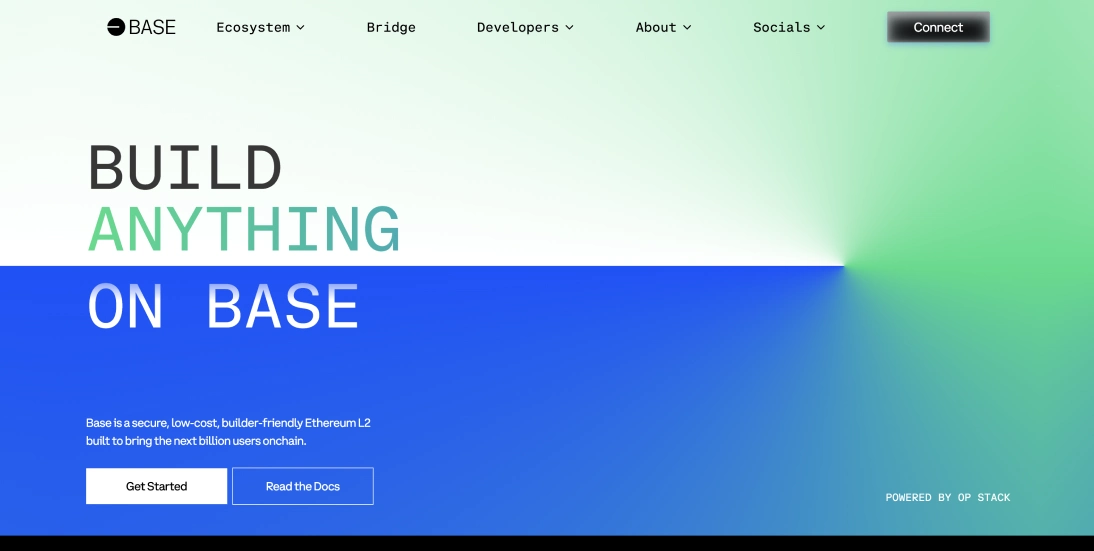Open the About menu
This screenshot has width=1094, height=551.
pos(663,27)
